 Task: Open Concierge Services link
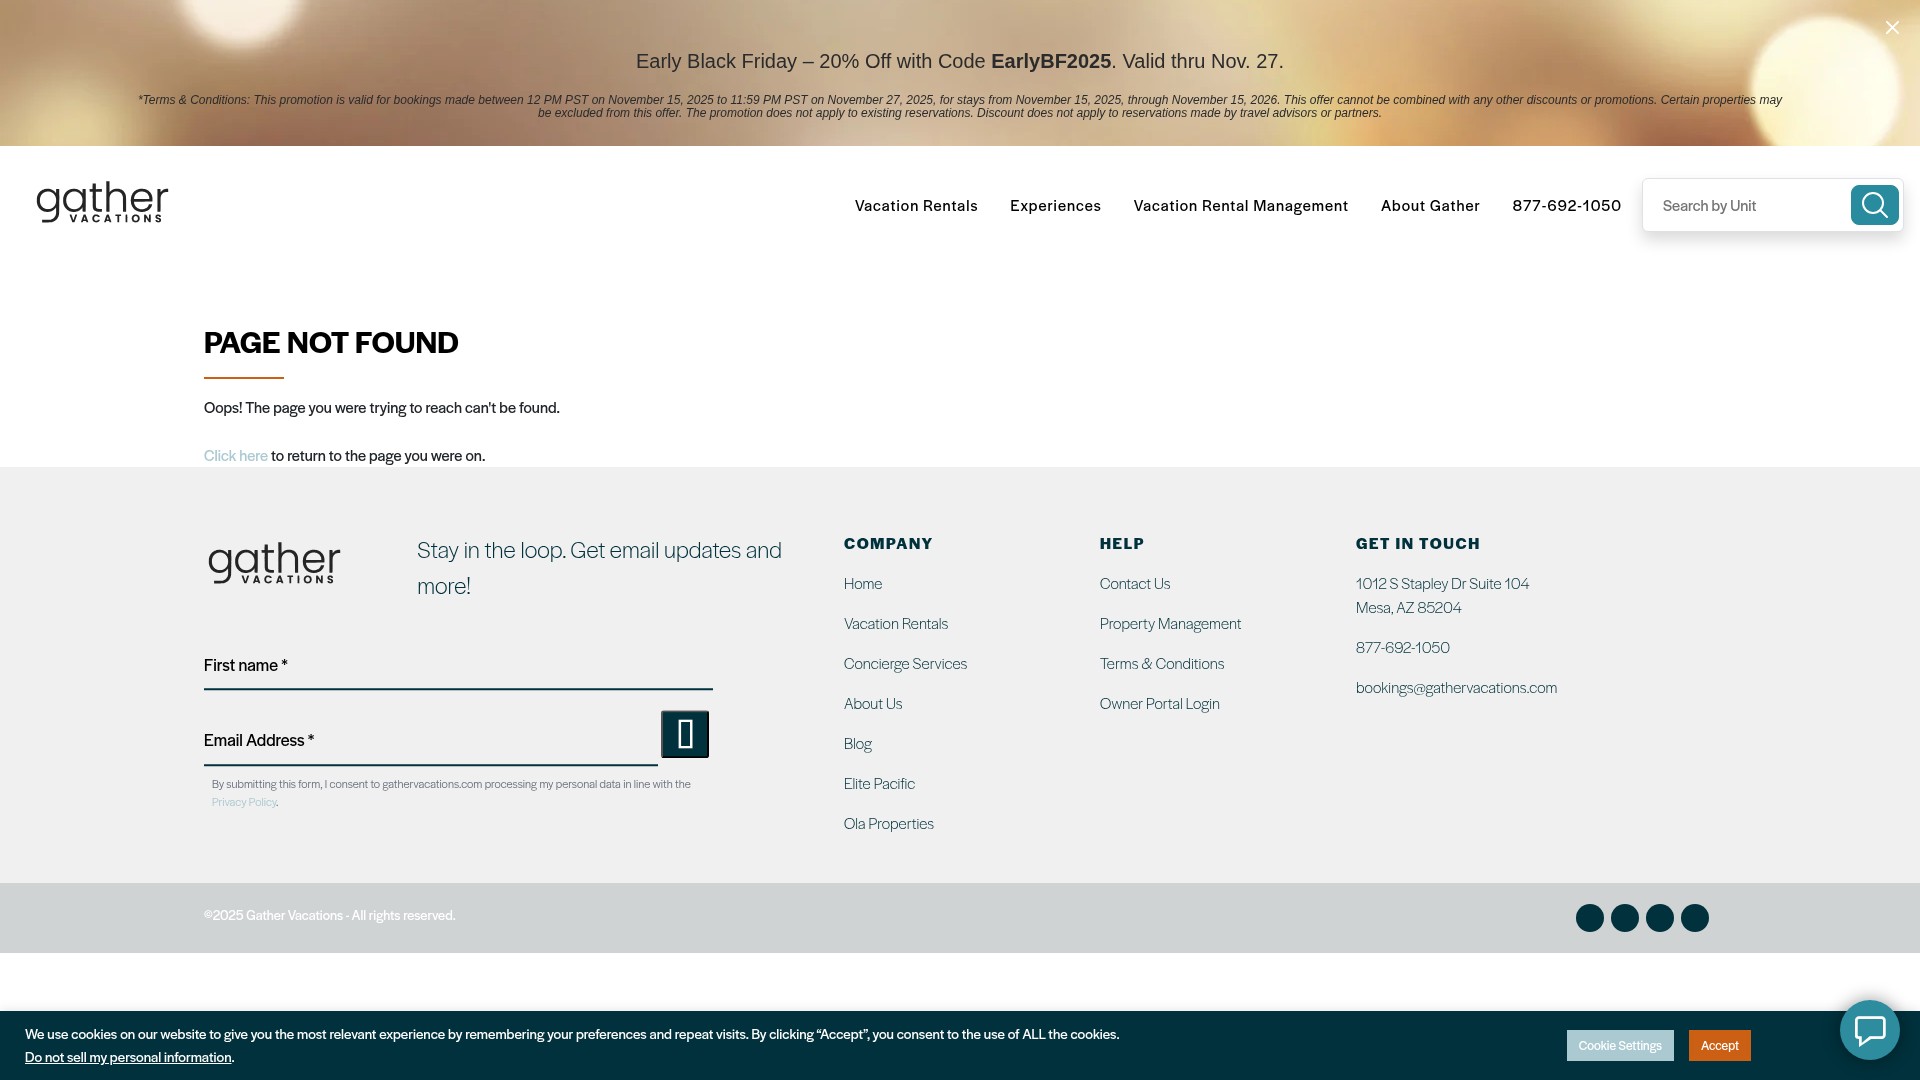pyautogui.click(x=905, y=663)
